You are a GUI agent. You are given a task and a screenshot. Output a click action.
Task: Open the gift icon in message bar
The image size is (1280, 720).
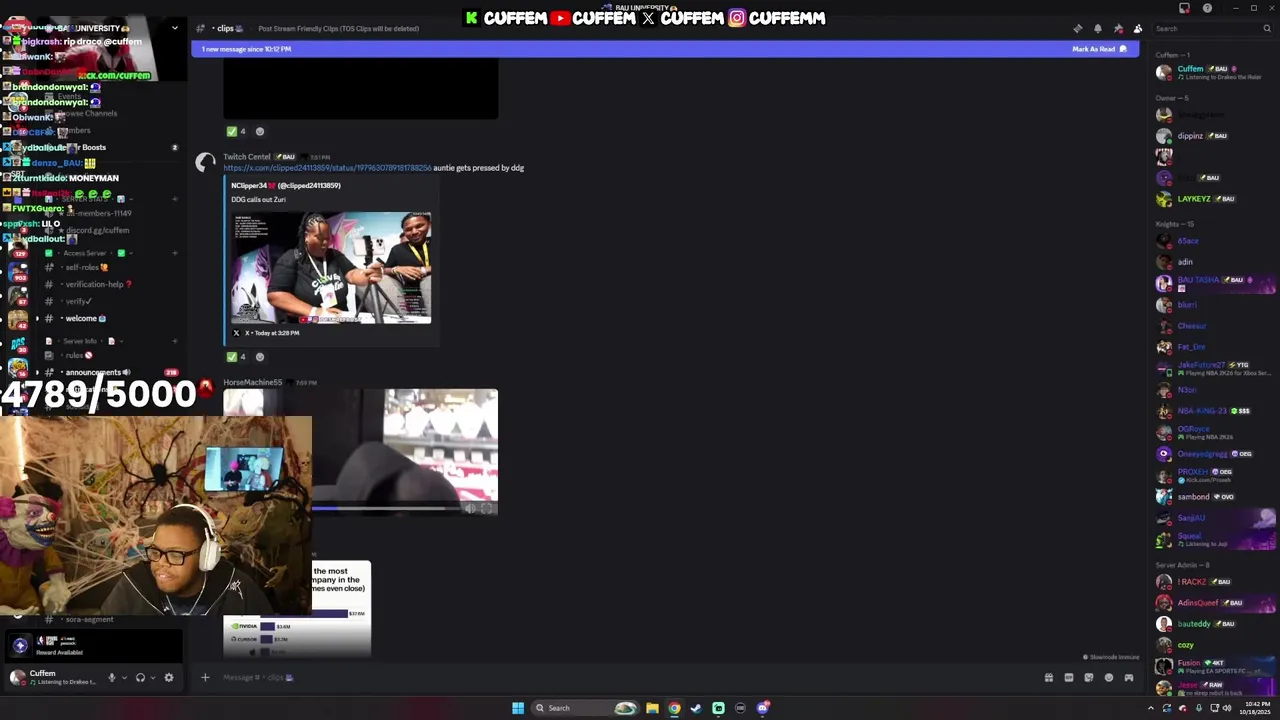tap(1048, 677)
